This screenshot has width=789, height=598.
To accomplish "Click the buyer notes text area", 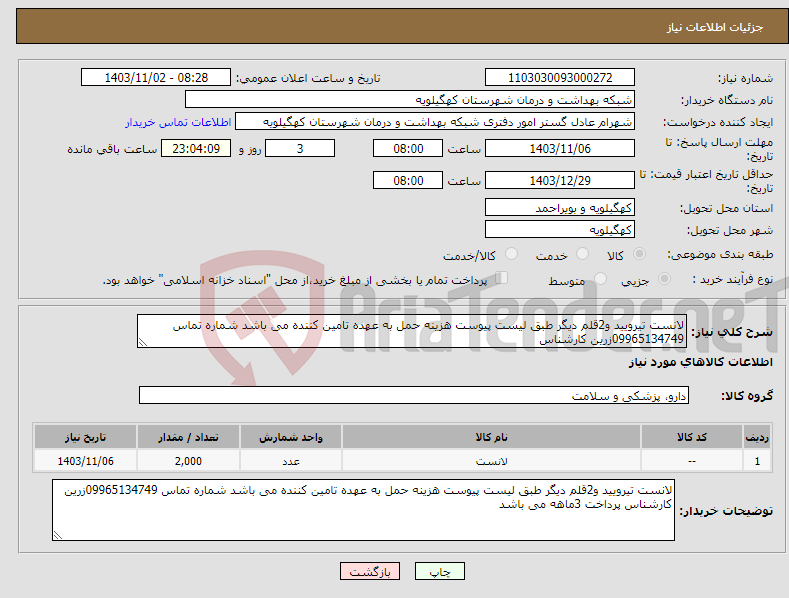I will tap(363, 510).
